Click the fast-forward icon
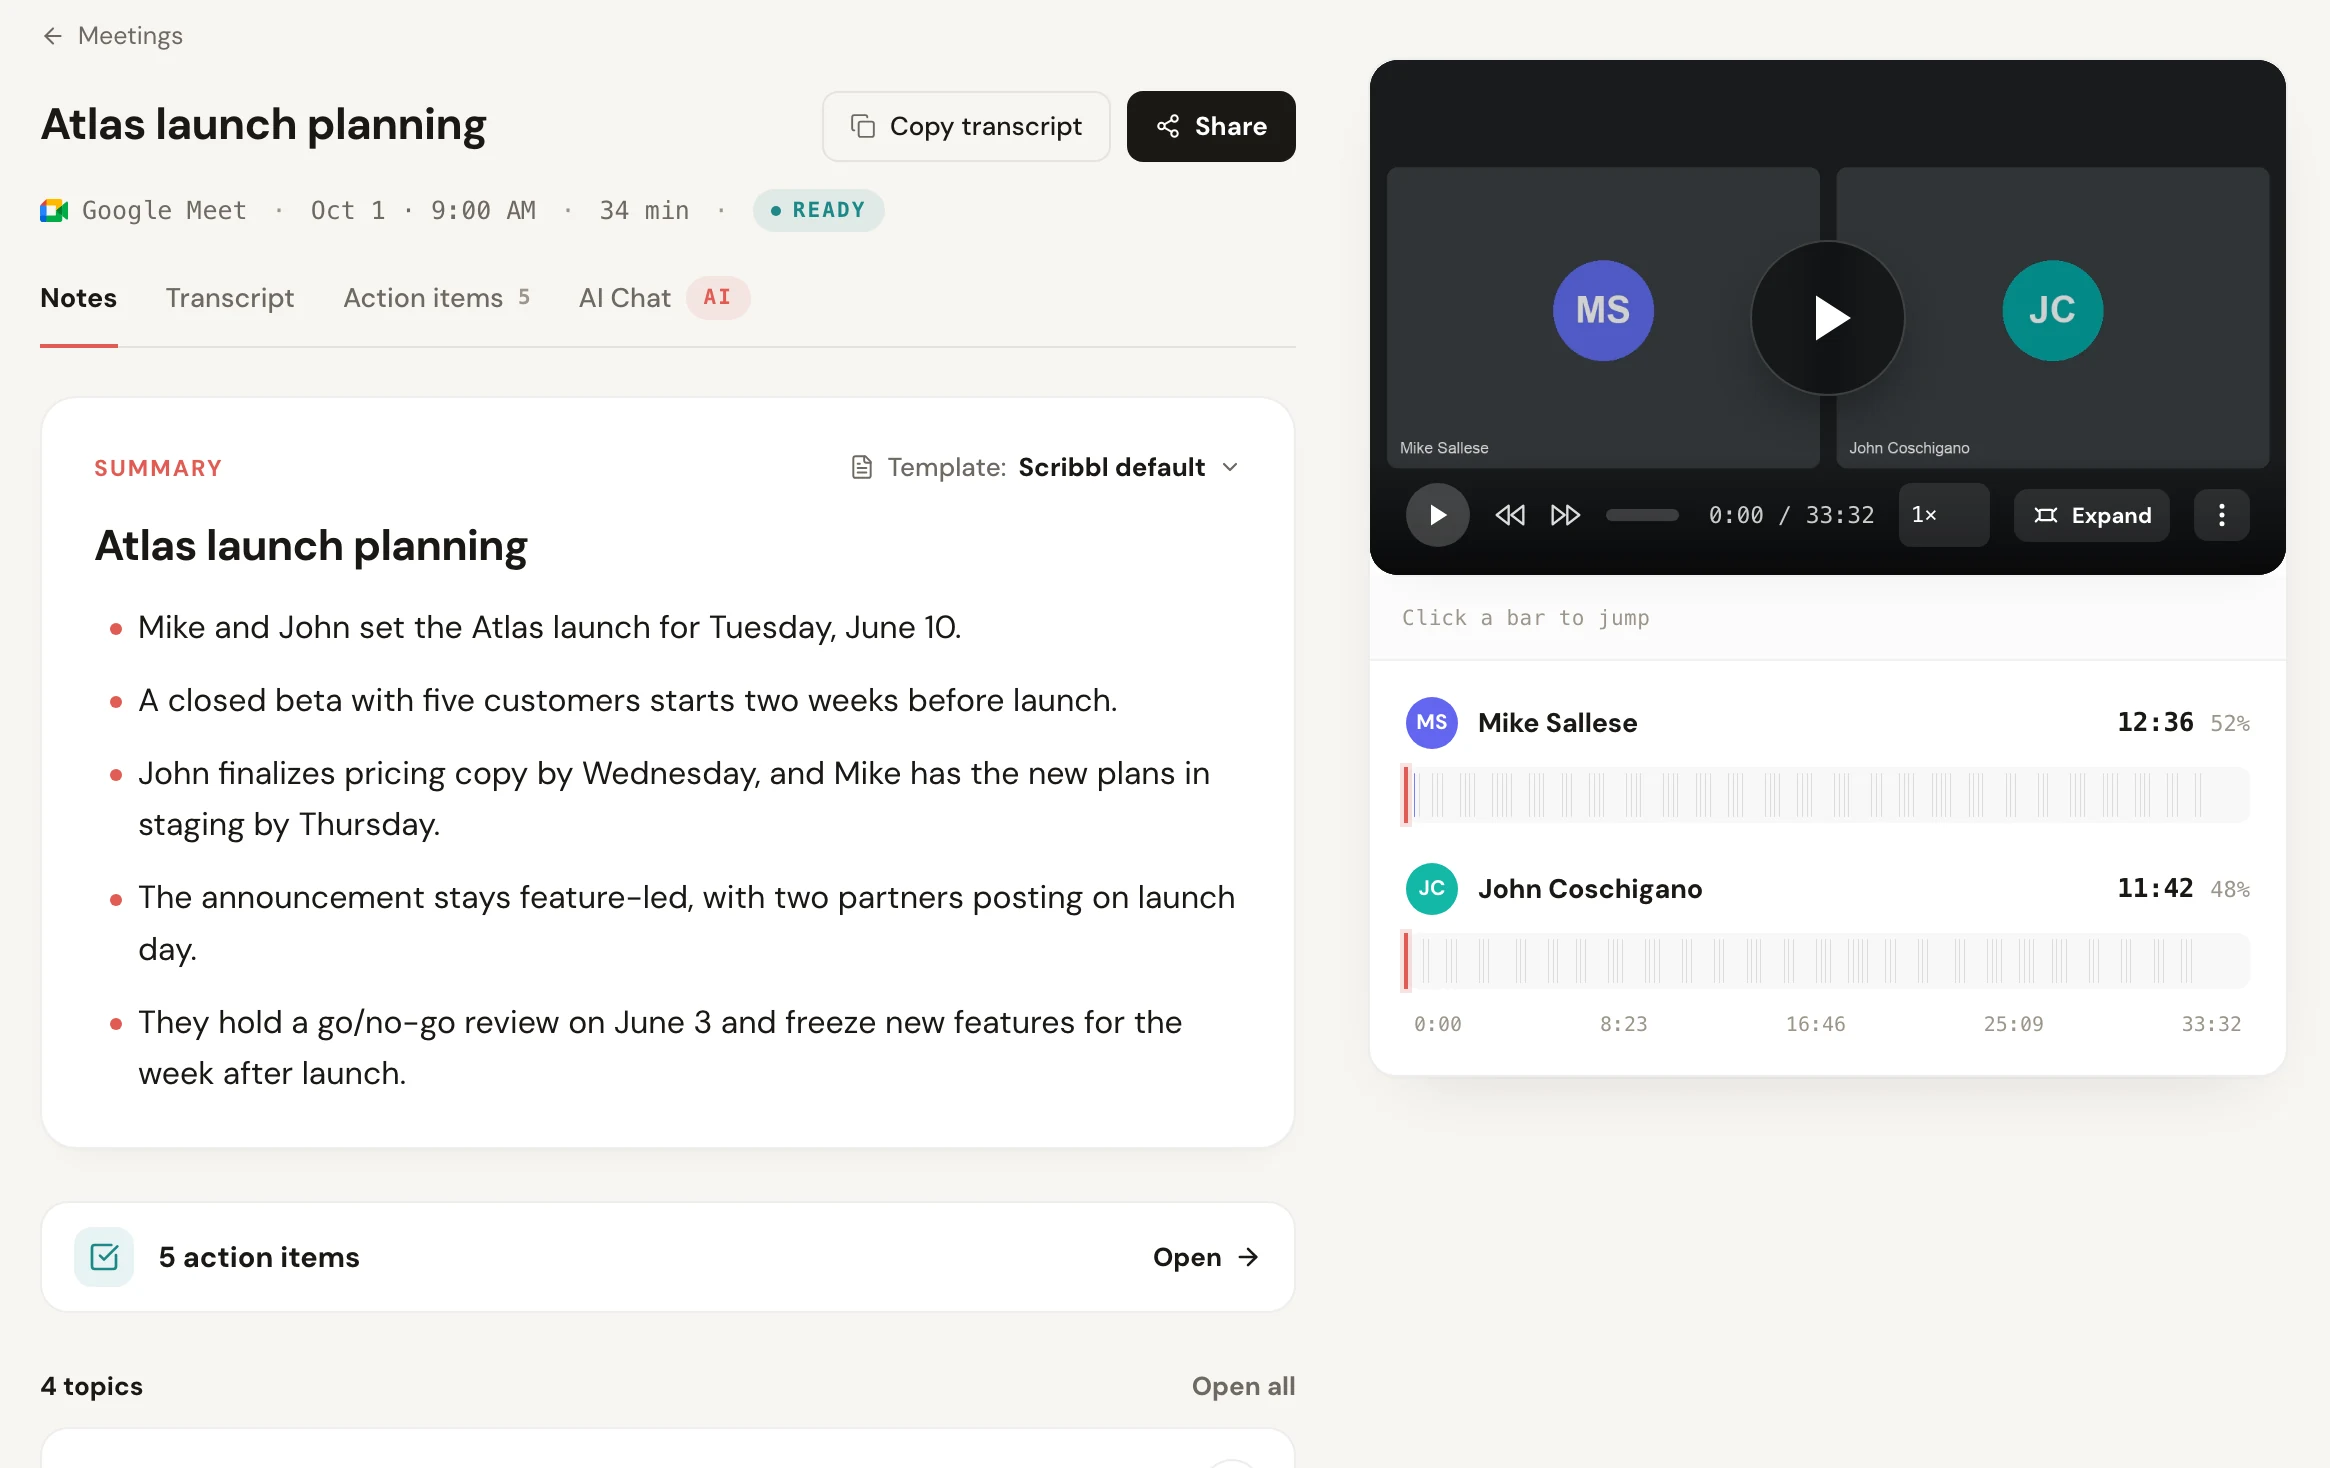The width and height of the screenshot is (2330, 1468). pyautogui.click(x=1565, y=515)
